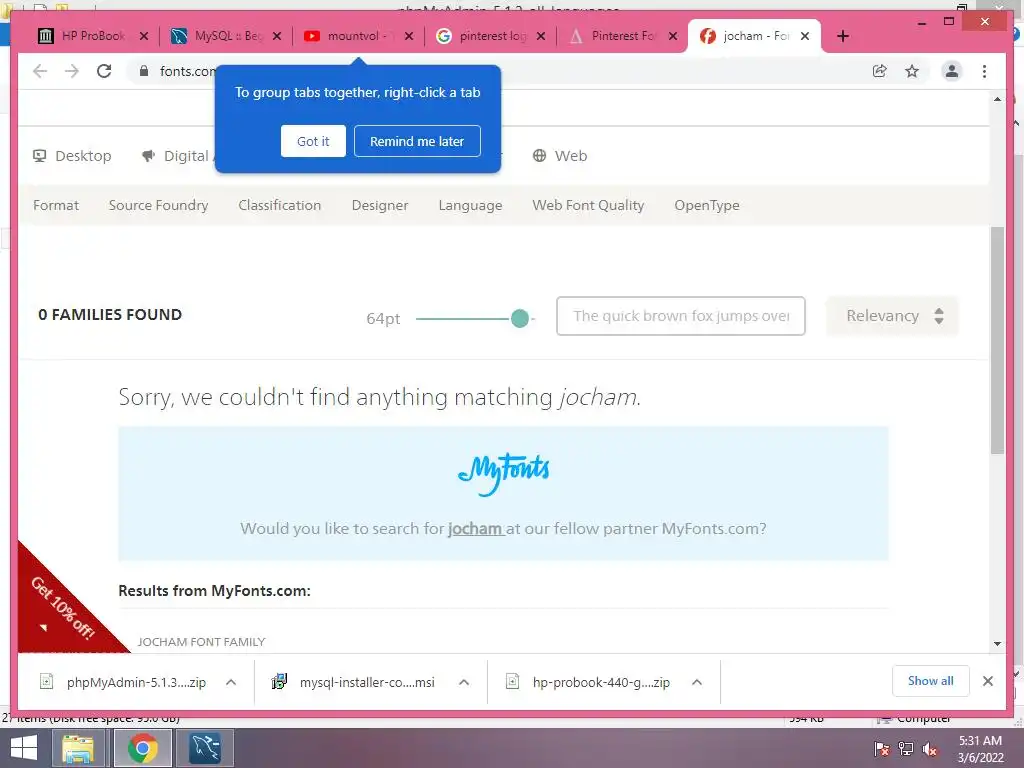Follow the jocham link to MyFonts
The image size is (1024, 768).
(475, 528)
